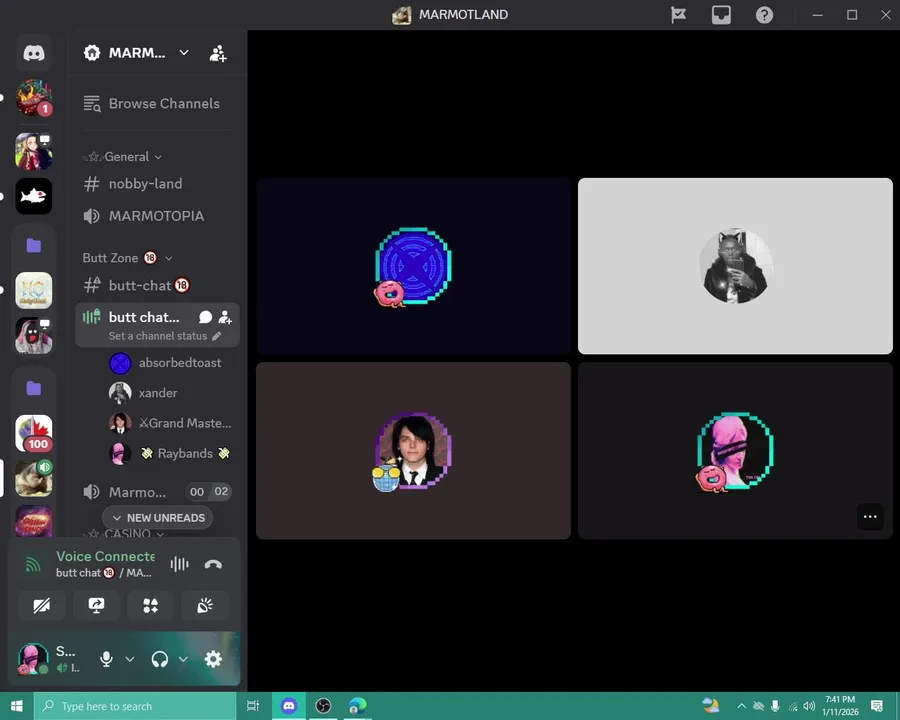Select user Raybands in voice list
The height and width of the screenshot is (720, 900).
point(170,453)
